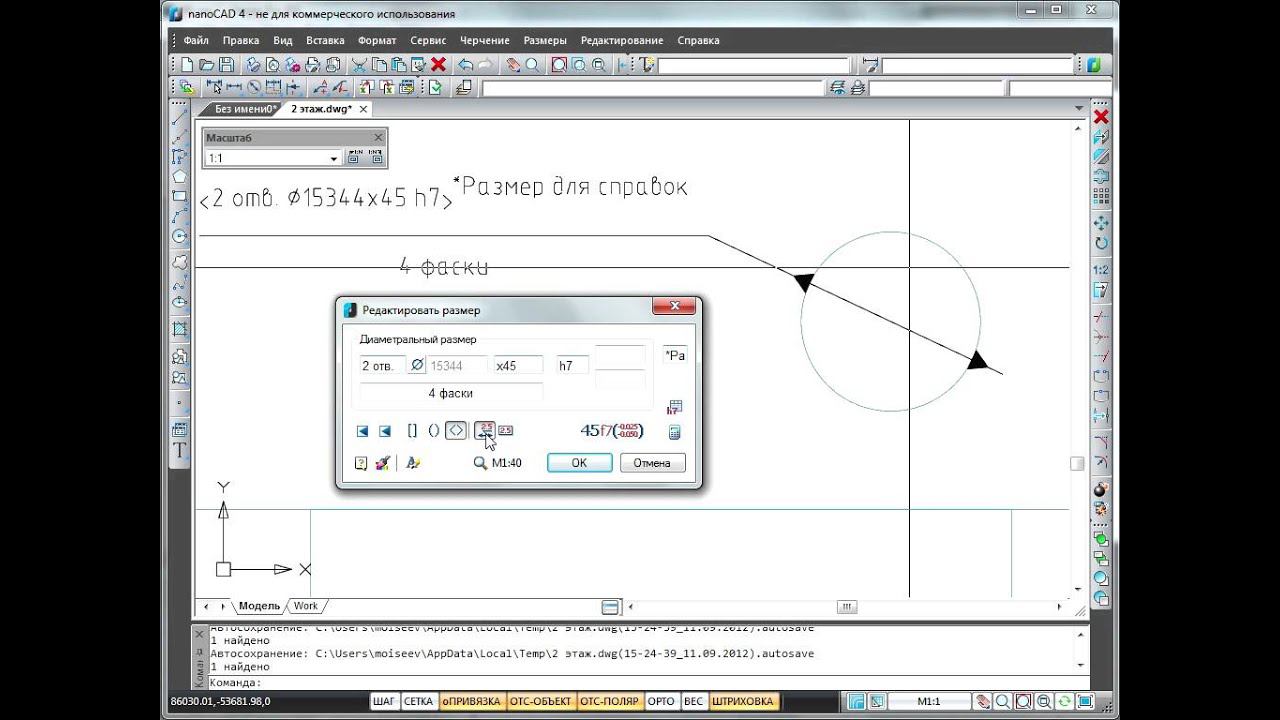Click the OK button in the dialog
Screen dimensions: 1280x720
pyautogui.click(x=579, y=463)
